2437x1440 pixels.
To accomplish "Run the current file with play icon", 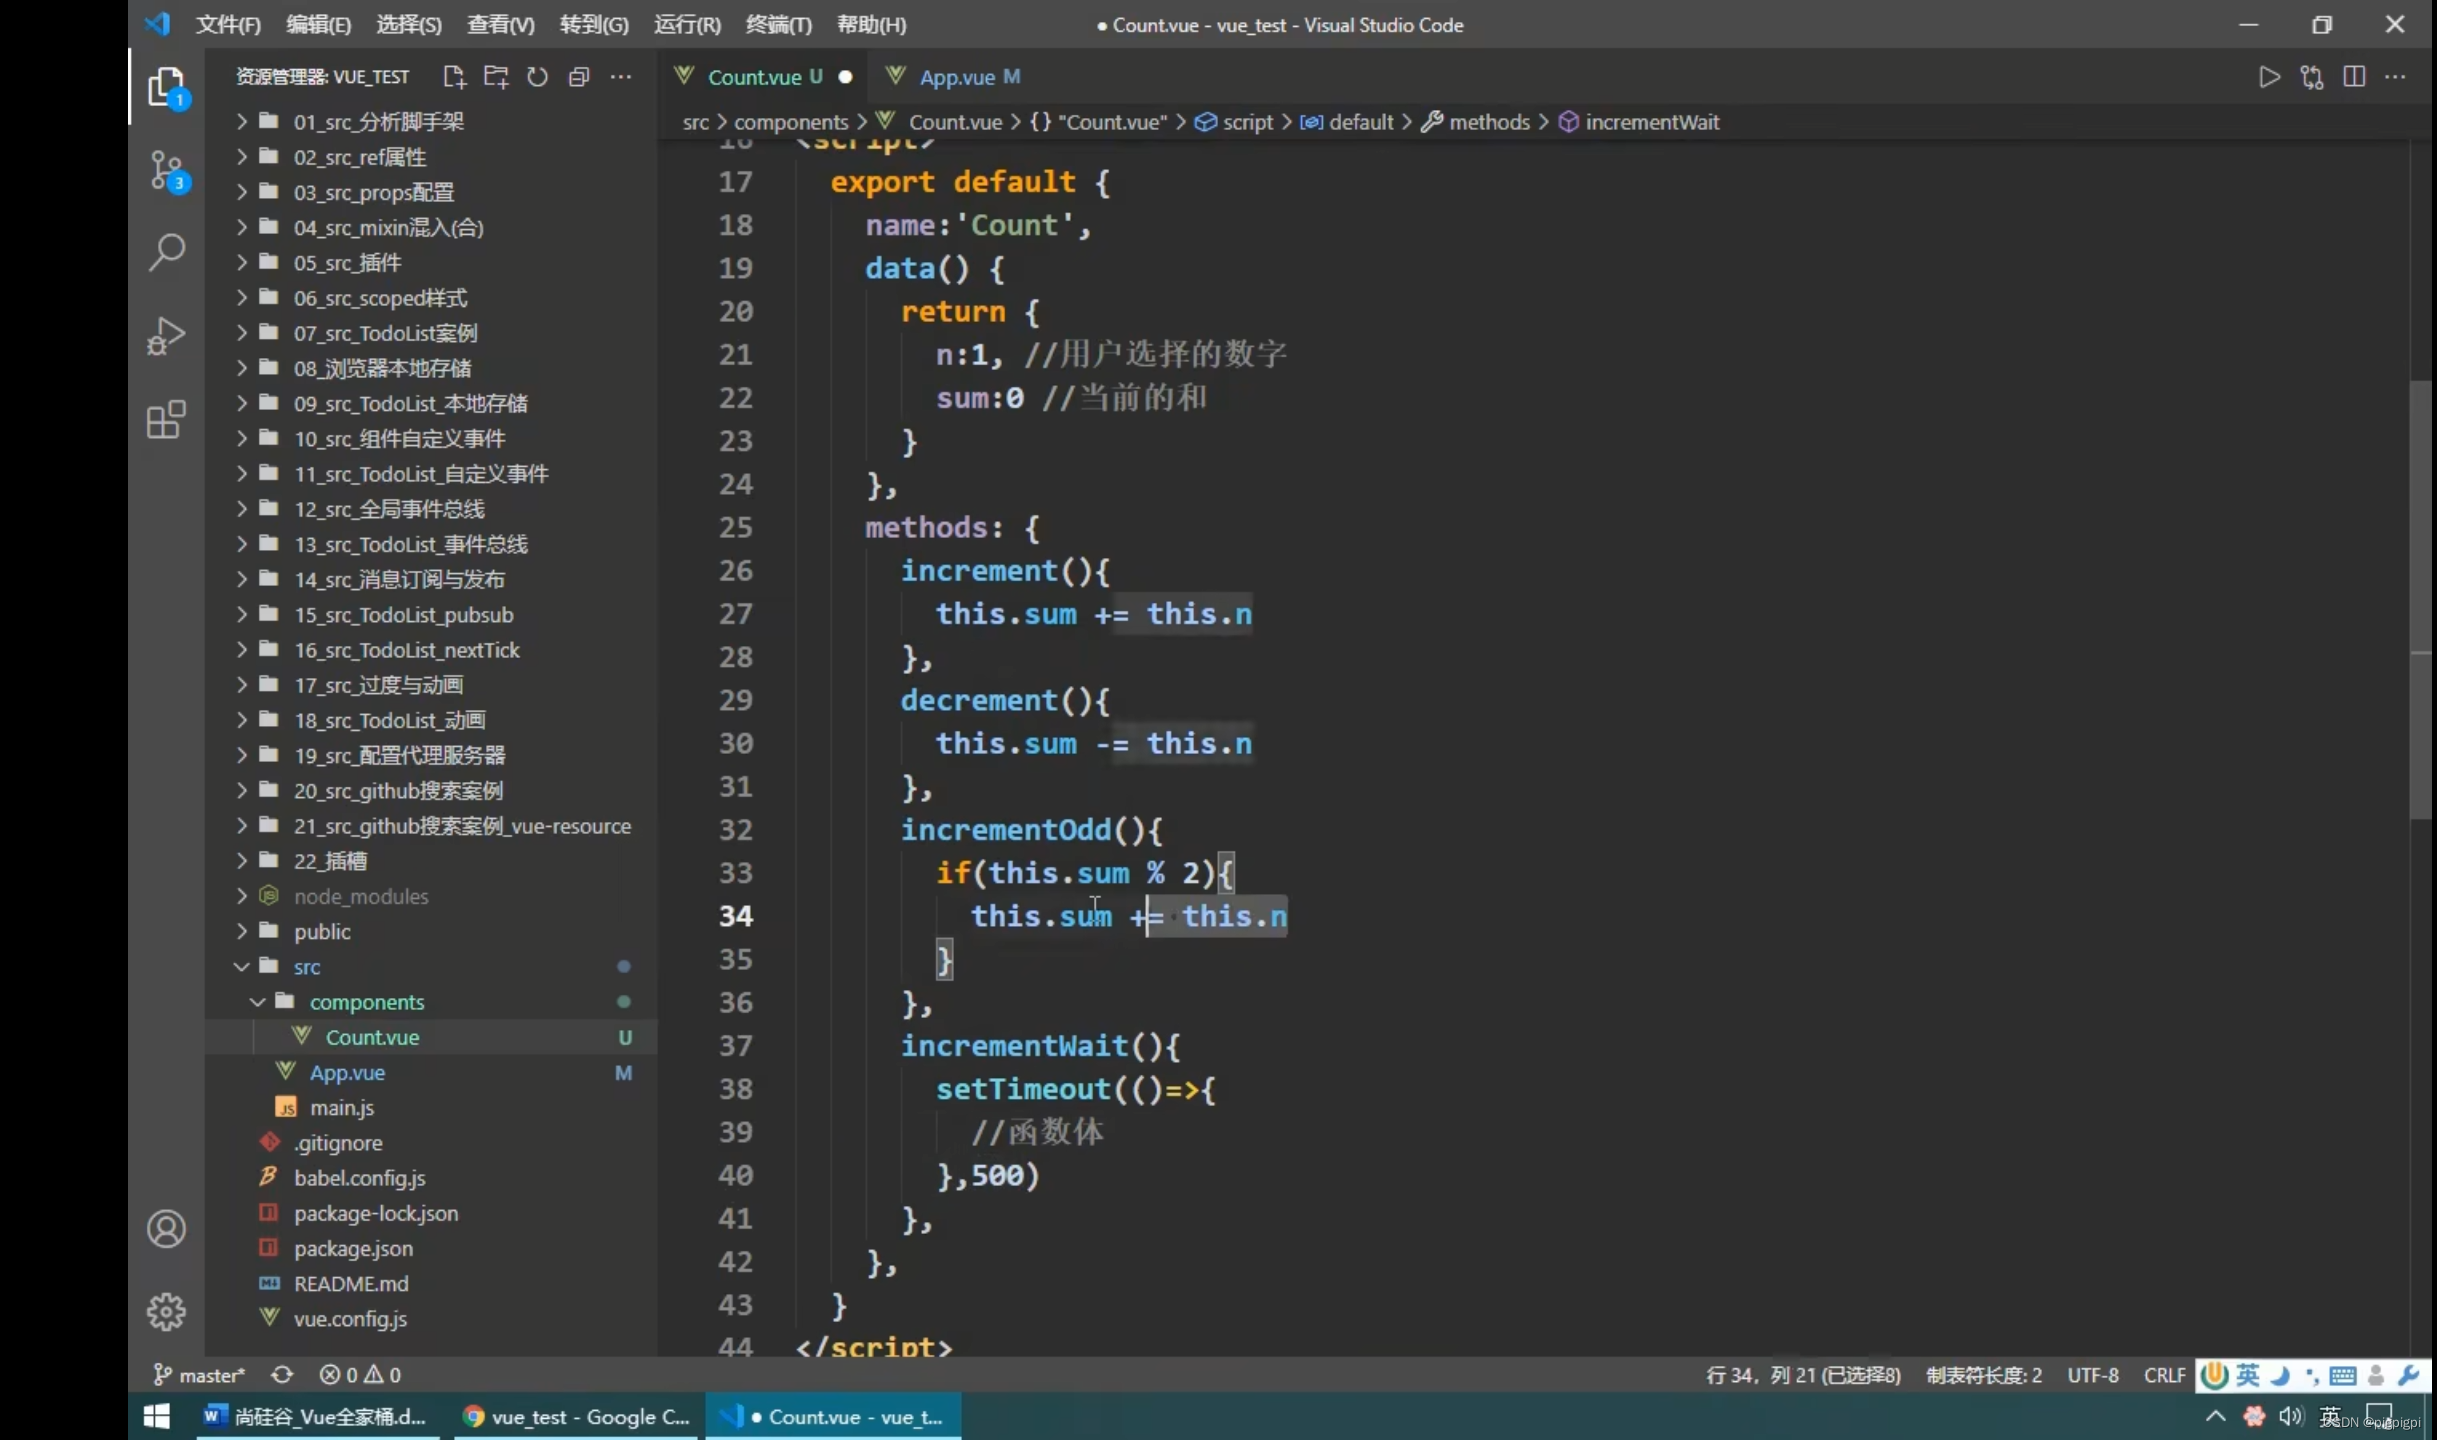I will point(2269,77).
